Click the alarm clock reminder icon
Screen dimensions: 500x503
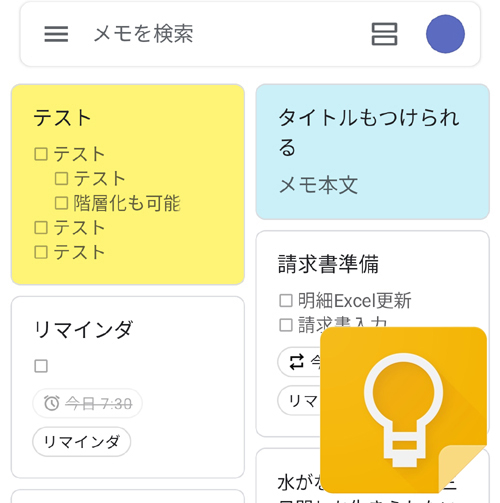(52, 403)
